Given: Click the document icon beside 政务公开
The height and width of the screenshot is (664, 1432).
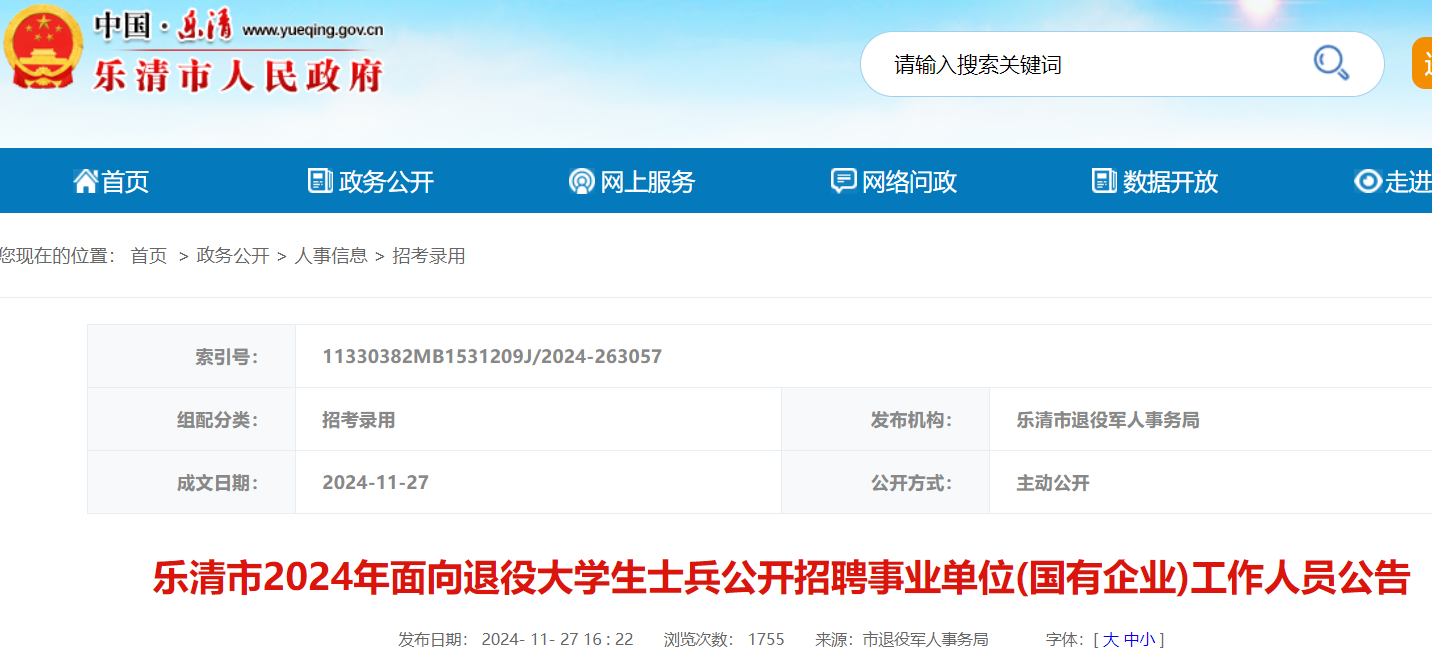Looking at the screenshot, I should tap(320, 181).
